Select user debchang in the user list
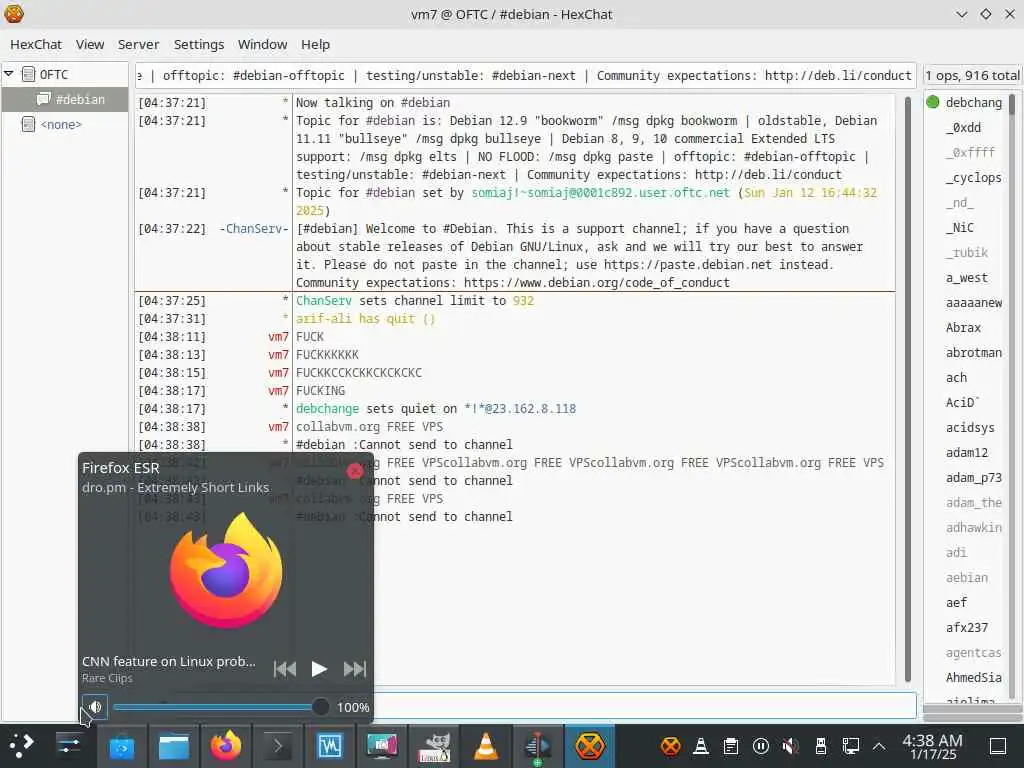 point(974,103)
